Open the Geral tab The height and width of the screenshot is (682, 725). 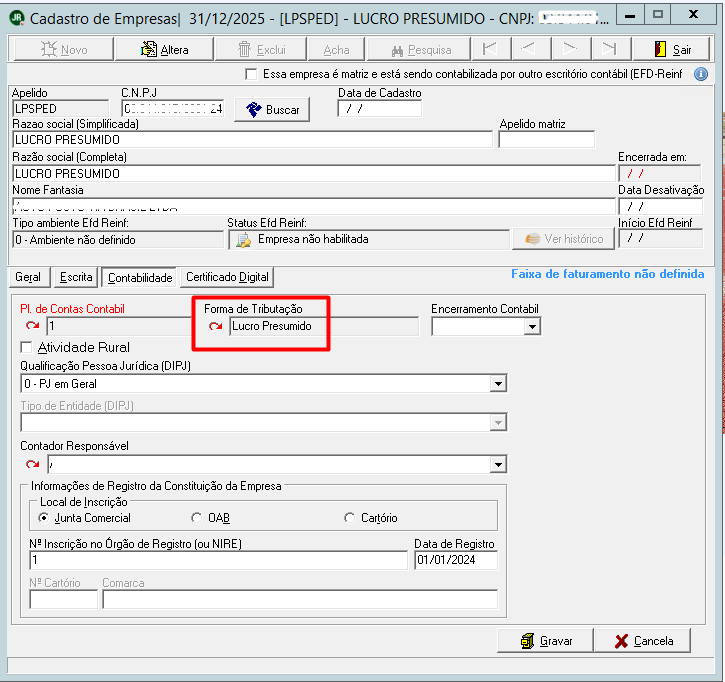point(28,277)
